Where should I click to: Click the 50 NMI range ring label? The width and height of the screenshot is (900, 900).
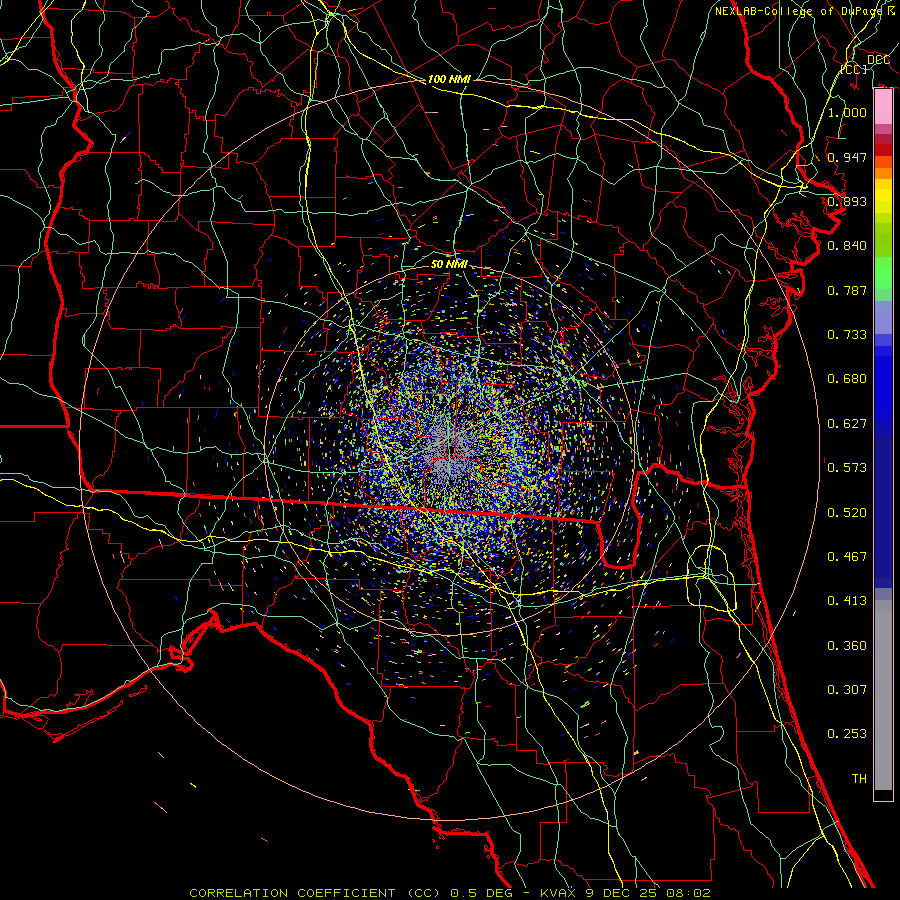[449, 264]
